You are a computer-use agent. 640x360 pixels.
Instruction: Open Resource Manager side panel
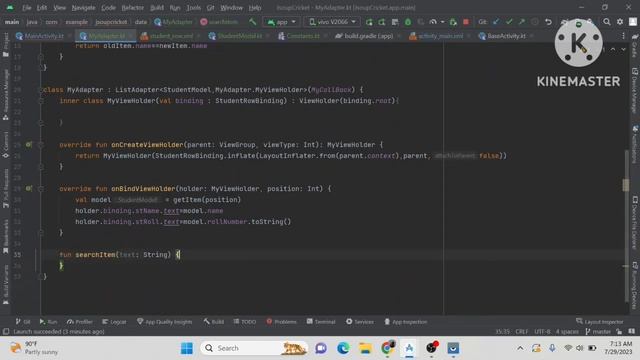(x=6, y=94)
